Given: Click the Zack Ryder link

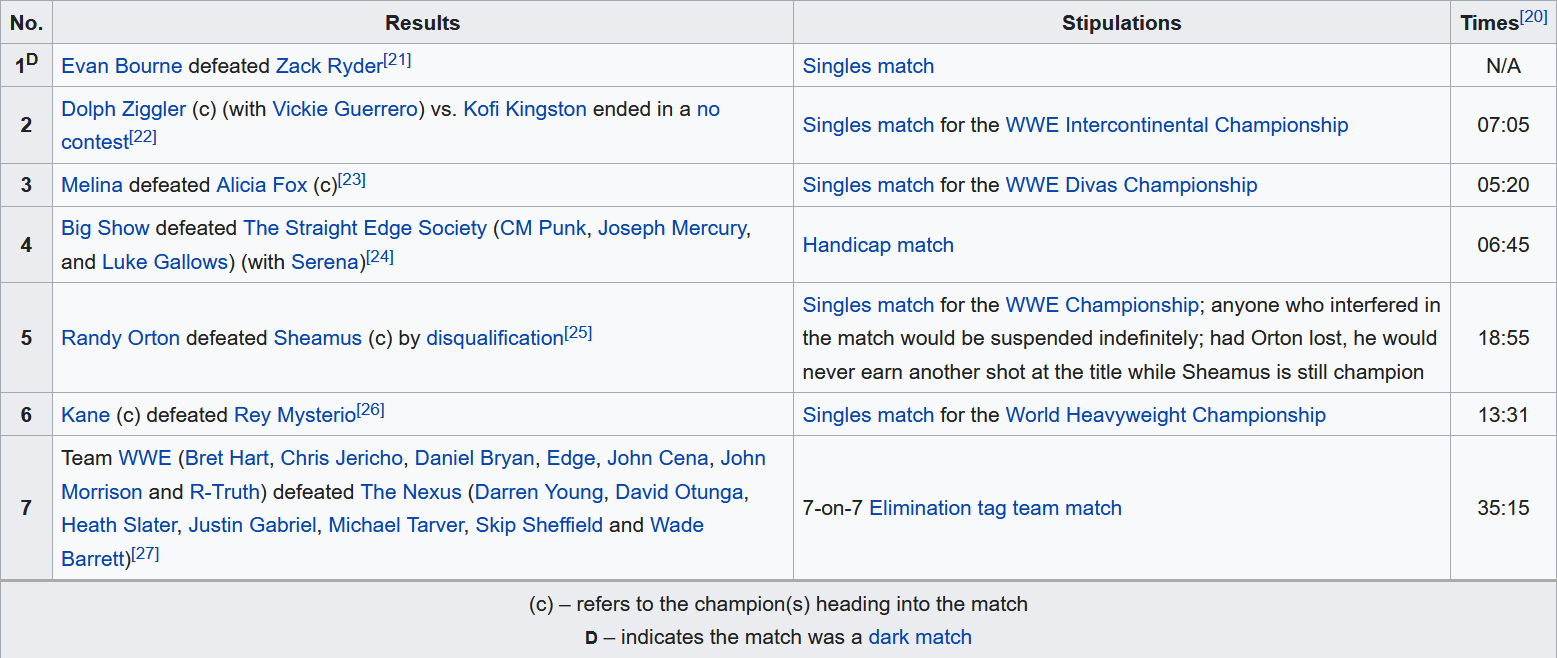Looking at the screenshot, I should click(329, 66).
